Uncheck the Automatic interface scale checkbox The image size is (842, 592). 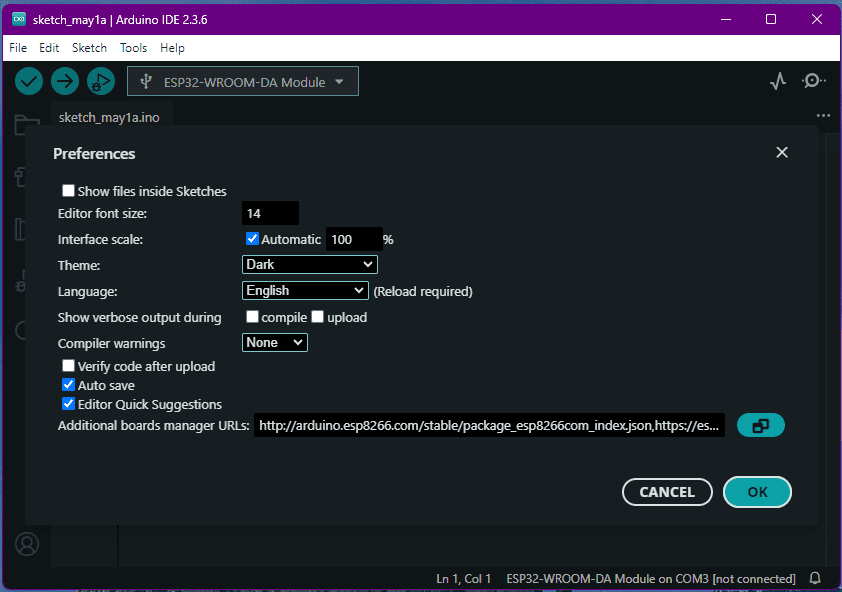pos(252,239)
